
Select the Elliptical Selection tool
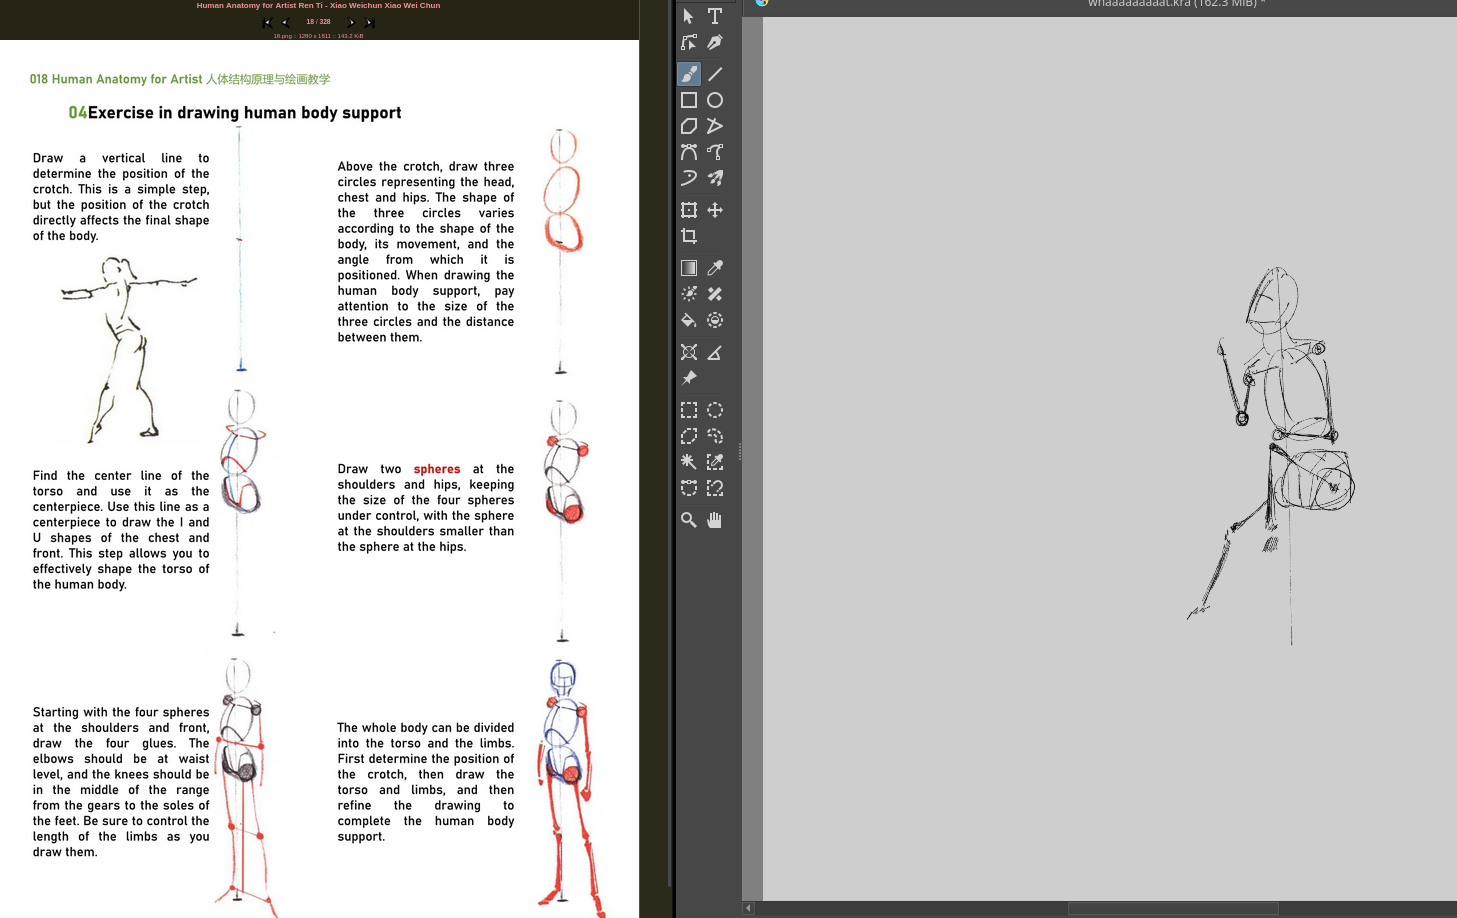[715, 410]
